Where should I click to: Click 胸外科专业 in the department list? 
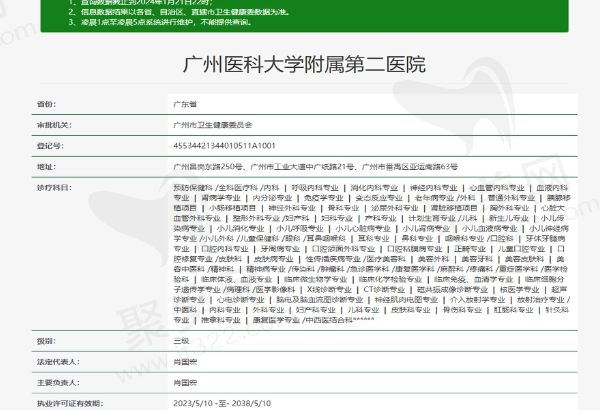[x=509, y=208]
